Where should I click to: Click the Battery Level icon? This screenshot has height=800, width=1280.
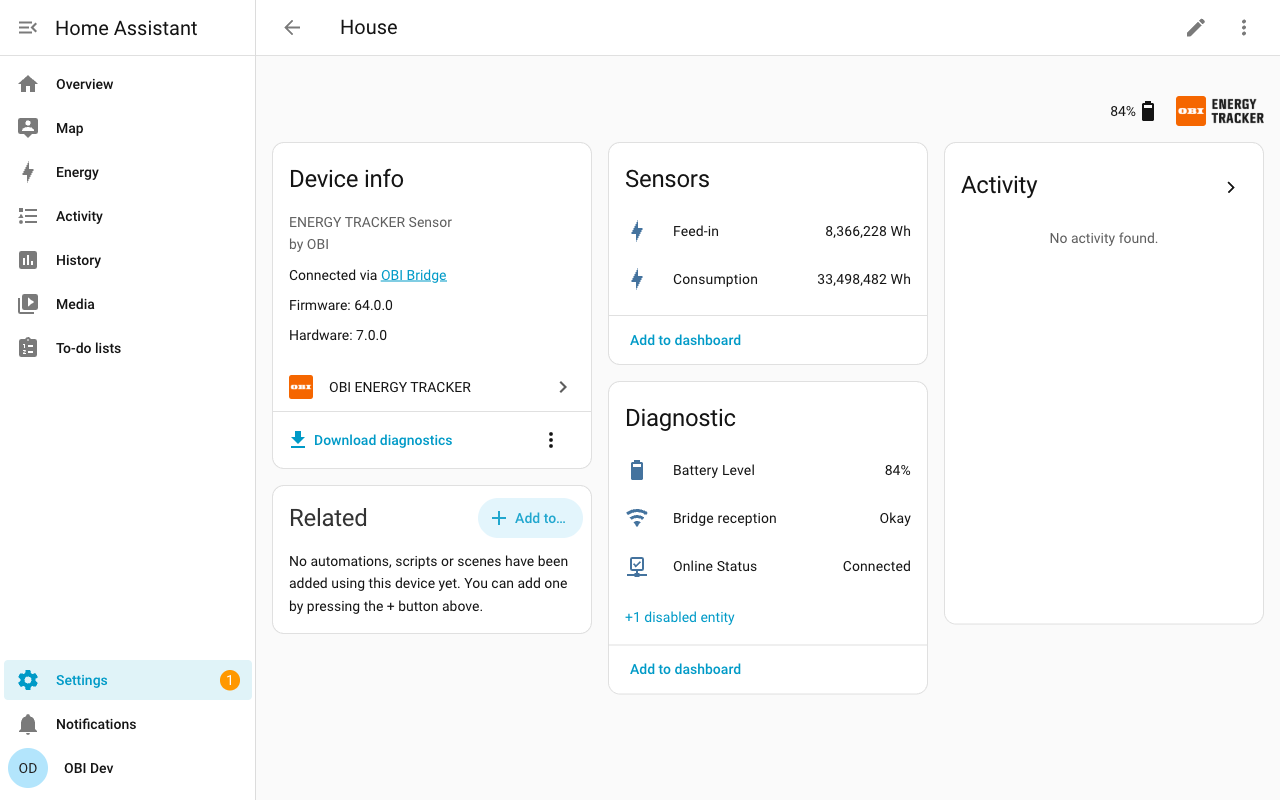pos(637,470)
